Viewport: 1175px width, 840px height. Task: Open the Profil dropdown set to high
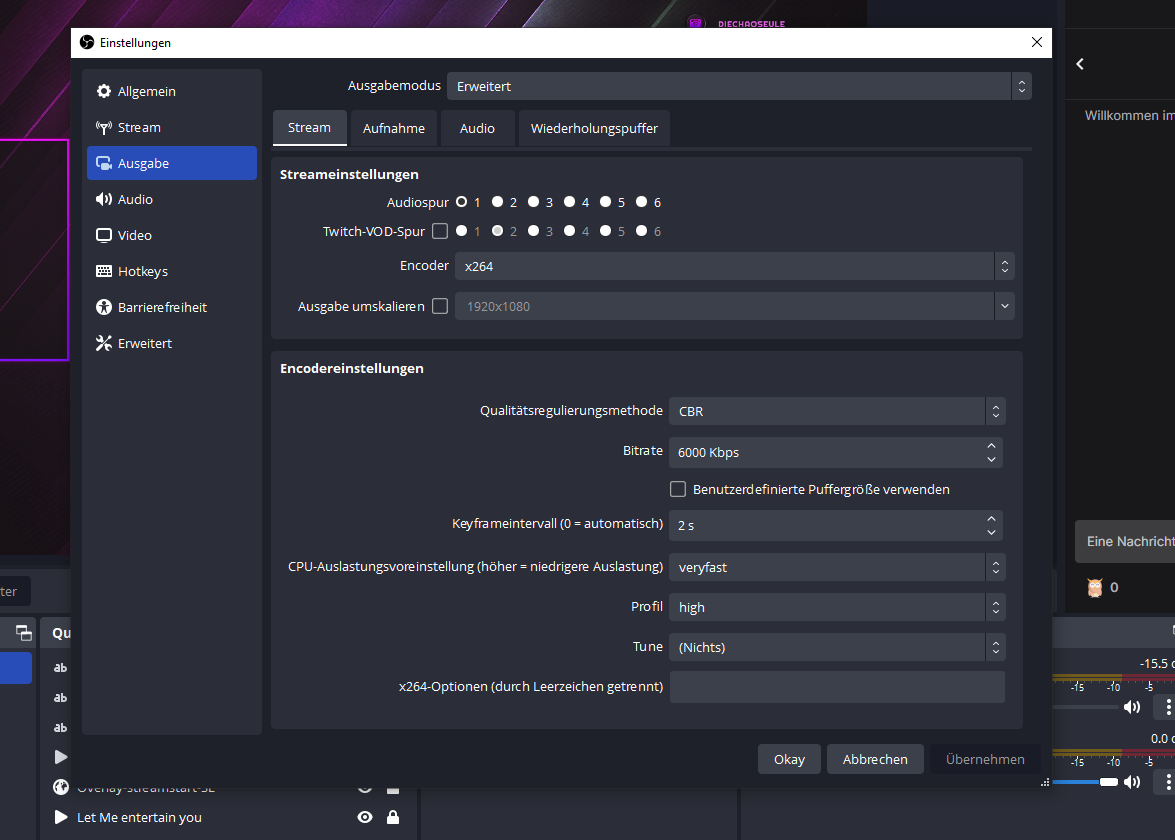[x=836, y=607]
